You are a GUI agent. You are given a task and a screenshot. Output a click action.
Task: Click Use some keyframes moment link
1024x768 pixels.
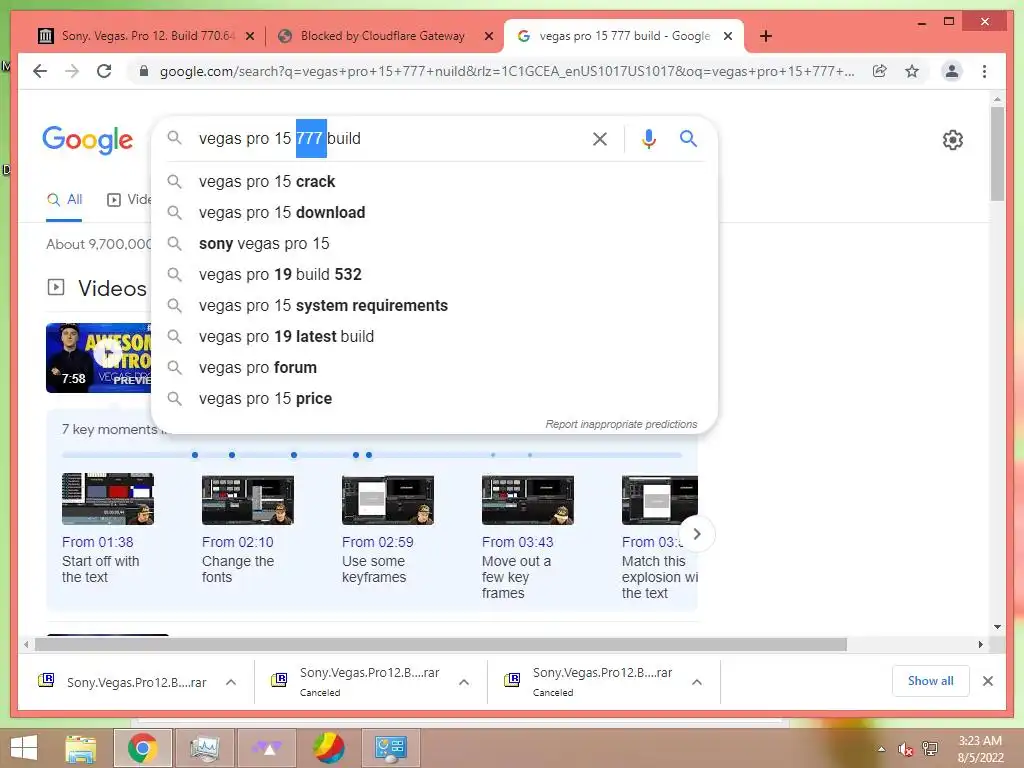click(x=374, y=569)
